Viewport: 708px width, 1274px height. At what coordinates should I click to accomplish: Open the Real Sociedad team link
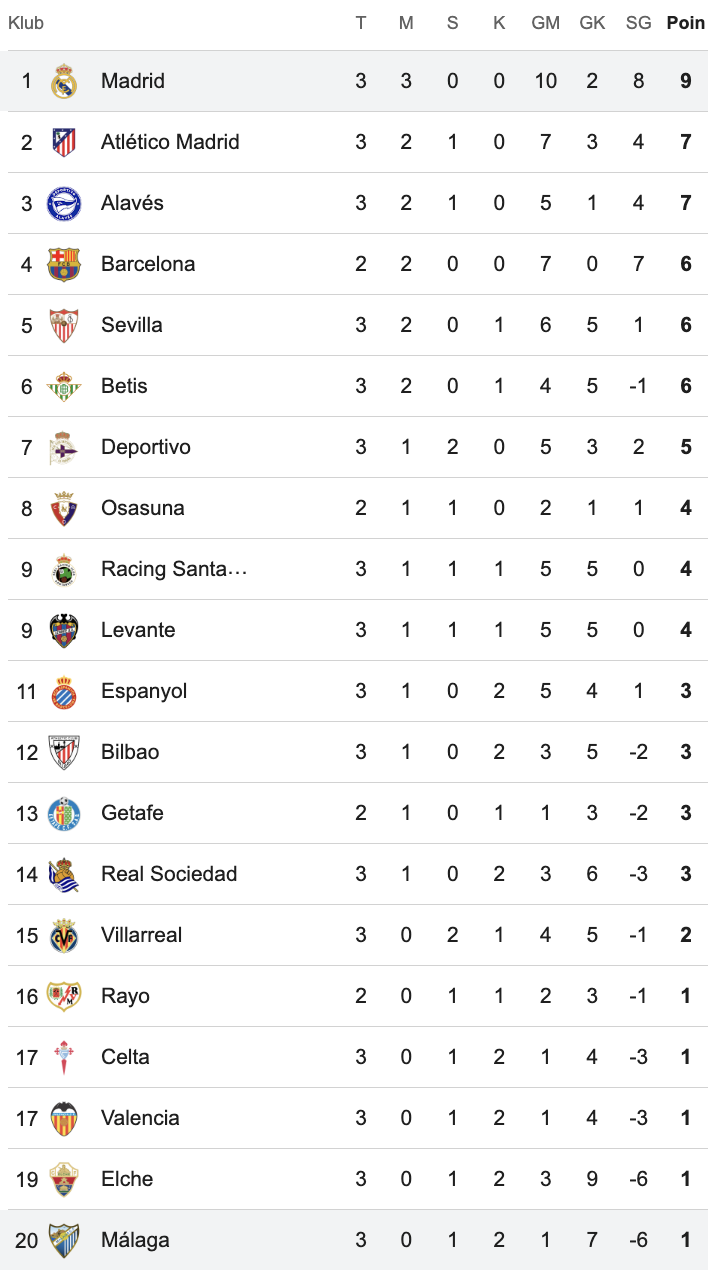click(x=169, y=874)
